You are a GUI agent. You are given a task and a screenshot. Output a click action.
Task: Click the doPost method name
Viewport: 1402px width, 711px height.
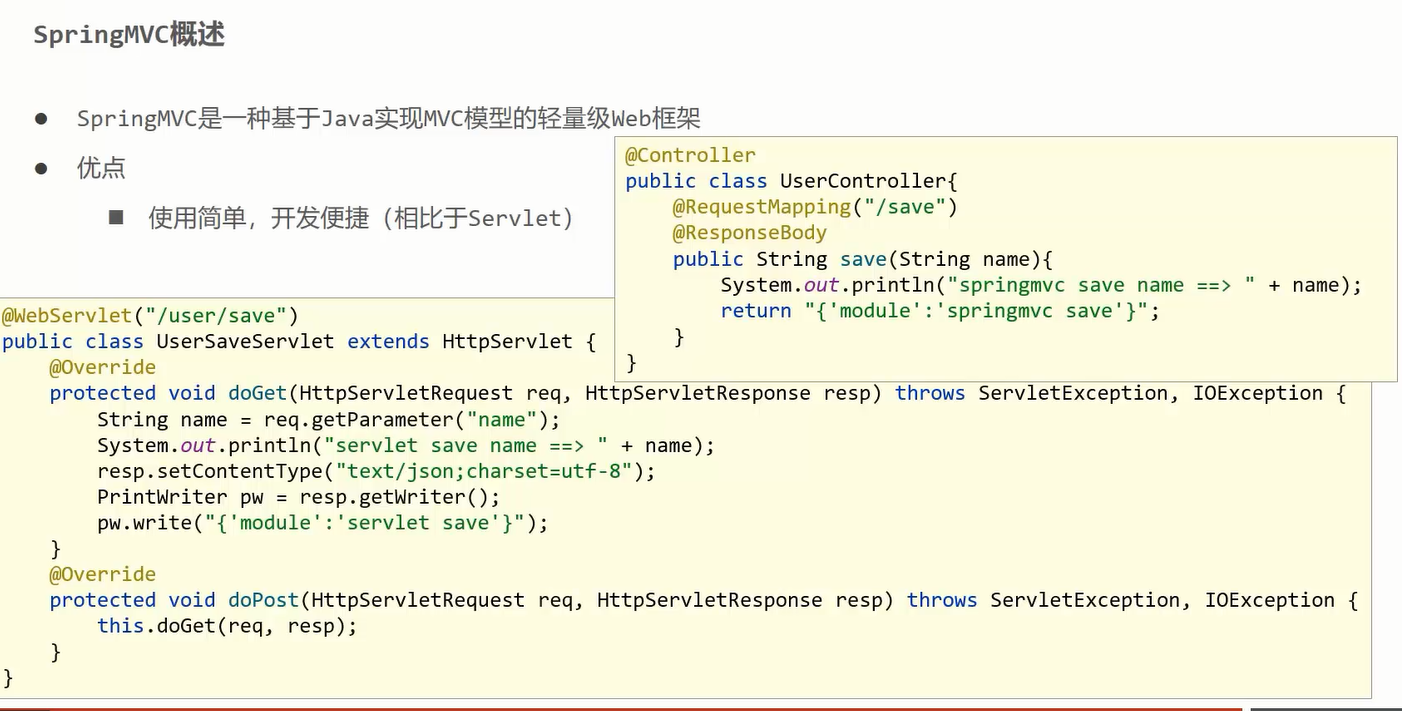point(263,600)
